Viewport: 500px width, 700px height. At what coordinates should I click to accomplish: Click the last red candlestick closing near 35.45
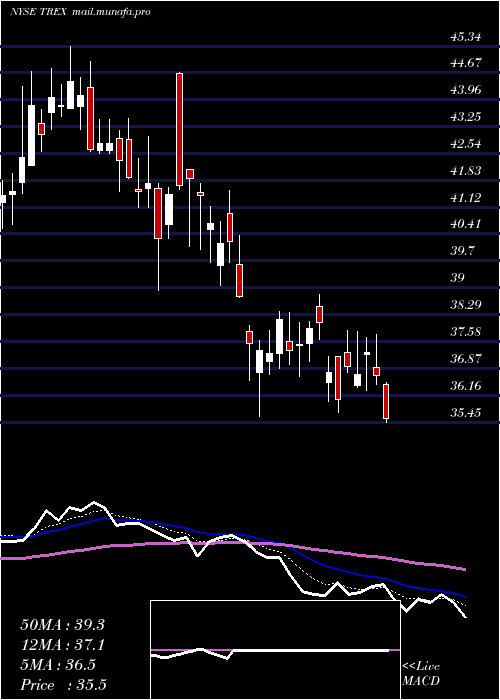click(386, 401)
